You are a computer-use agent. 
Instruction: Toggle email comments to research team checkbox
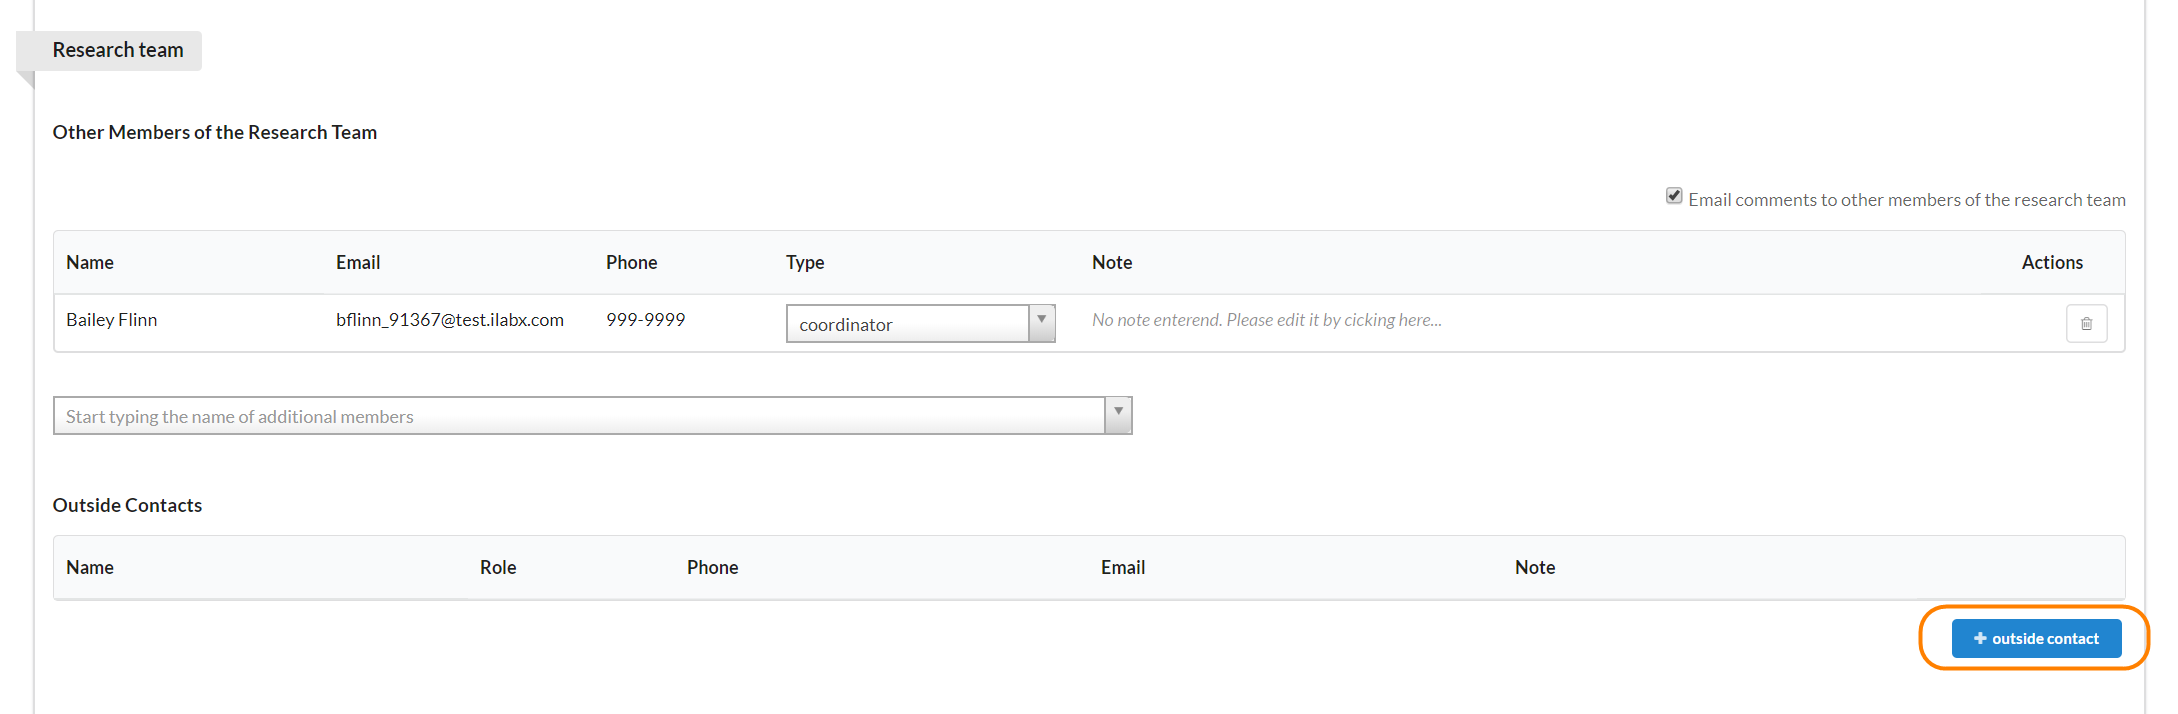[x=1674, y=196]
